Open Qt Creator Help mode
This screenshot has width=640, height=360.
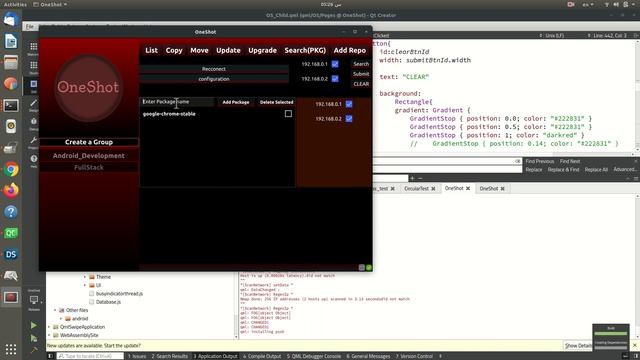pyautogui.click(x=33, y=160)
